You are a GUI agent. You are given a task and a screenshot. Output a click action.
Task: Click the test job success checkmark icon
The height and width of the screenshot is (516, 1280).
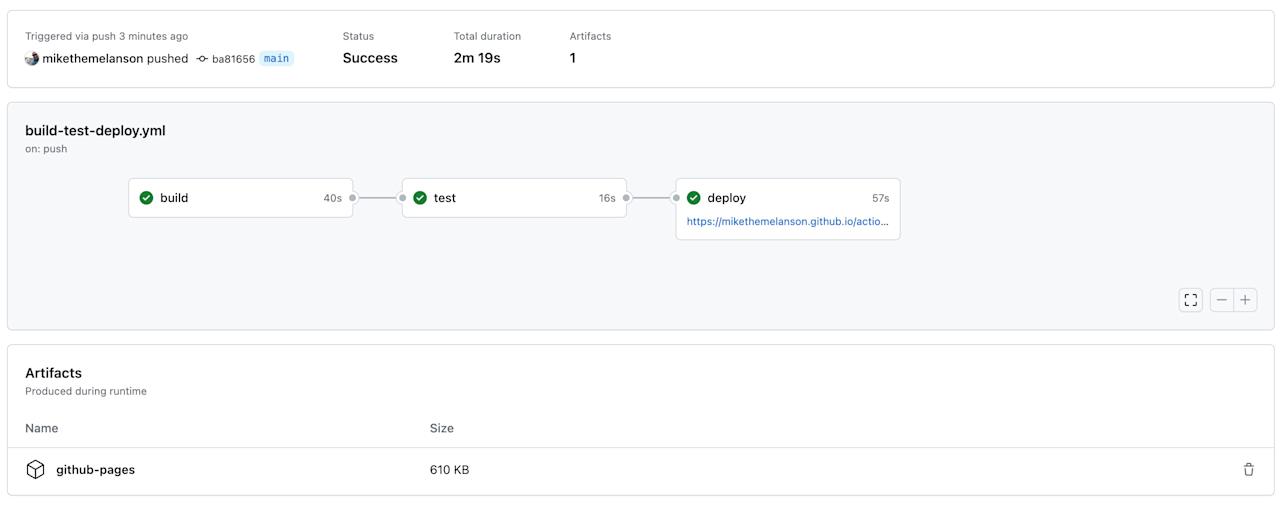pyautogui.click(x=420, y=198)
